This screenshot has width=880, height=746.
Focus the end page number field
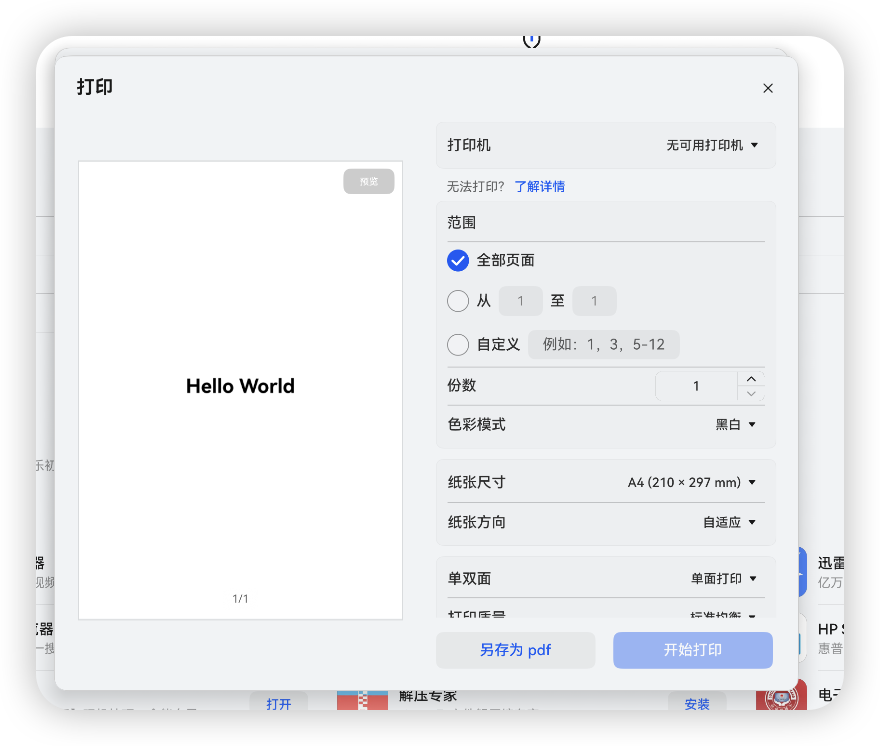click(594, 301)
